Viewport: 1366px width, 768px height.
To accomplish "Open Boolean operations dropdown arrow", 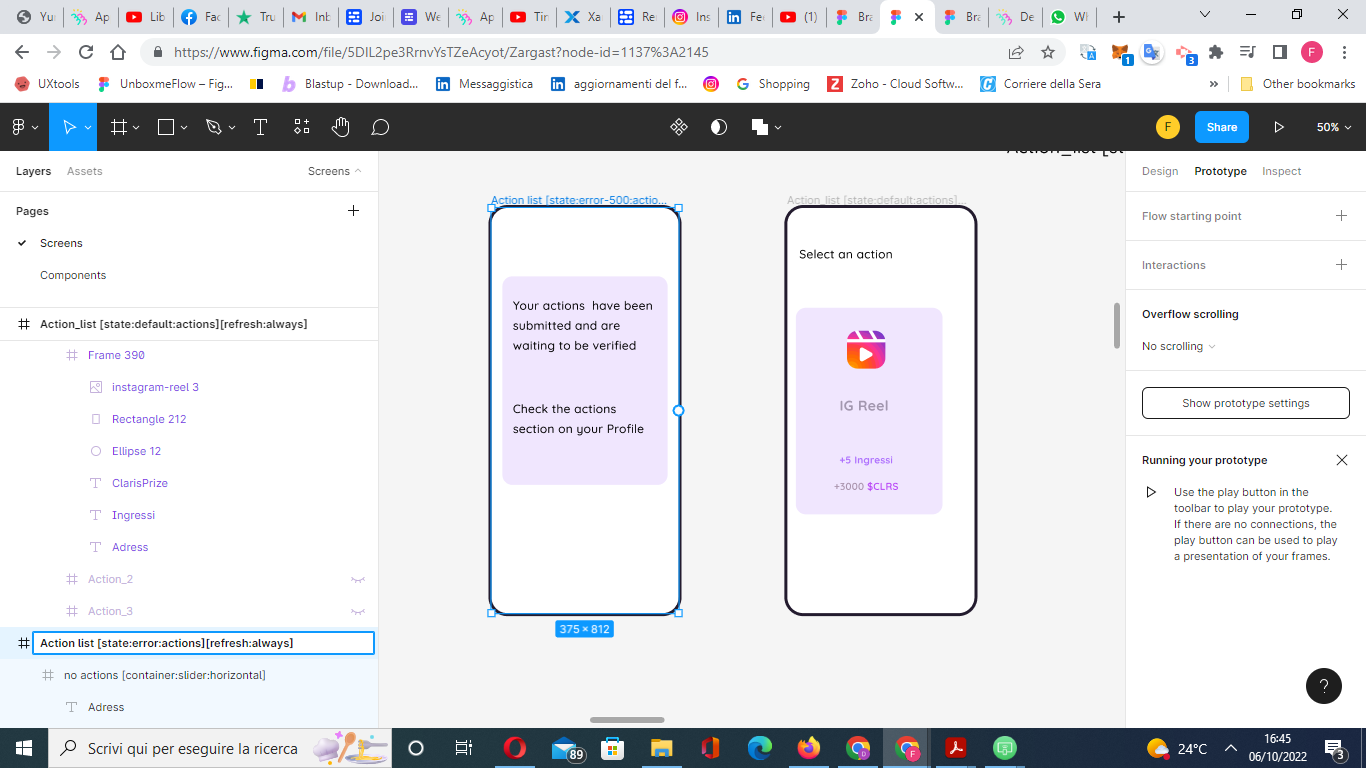I will 778,127.
